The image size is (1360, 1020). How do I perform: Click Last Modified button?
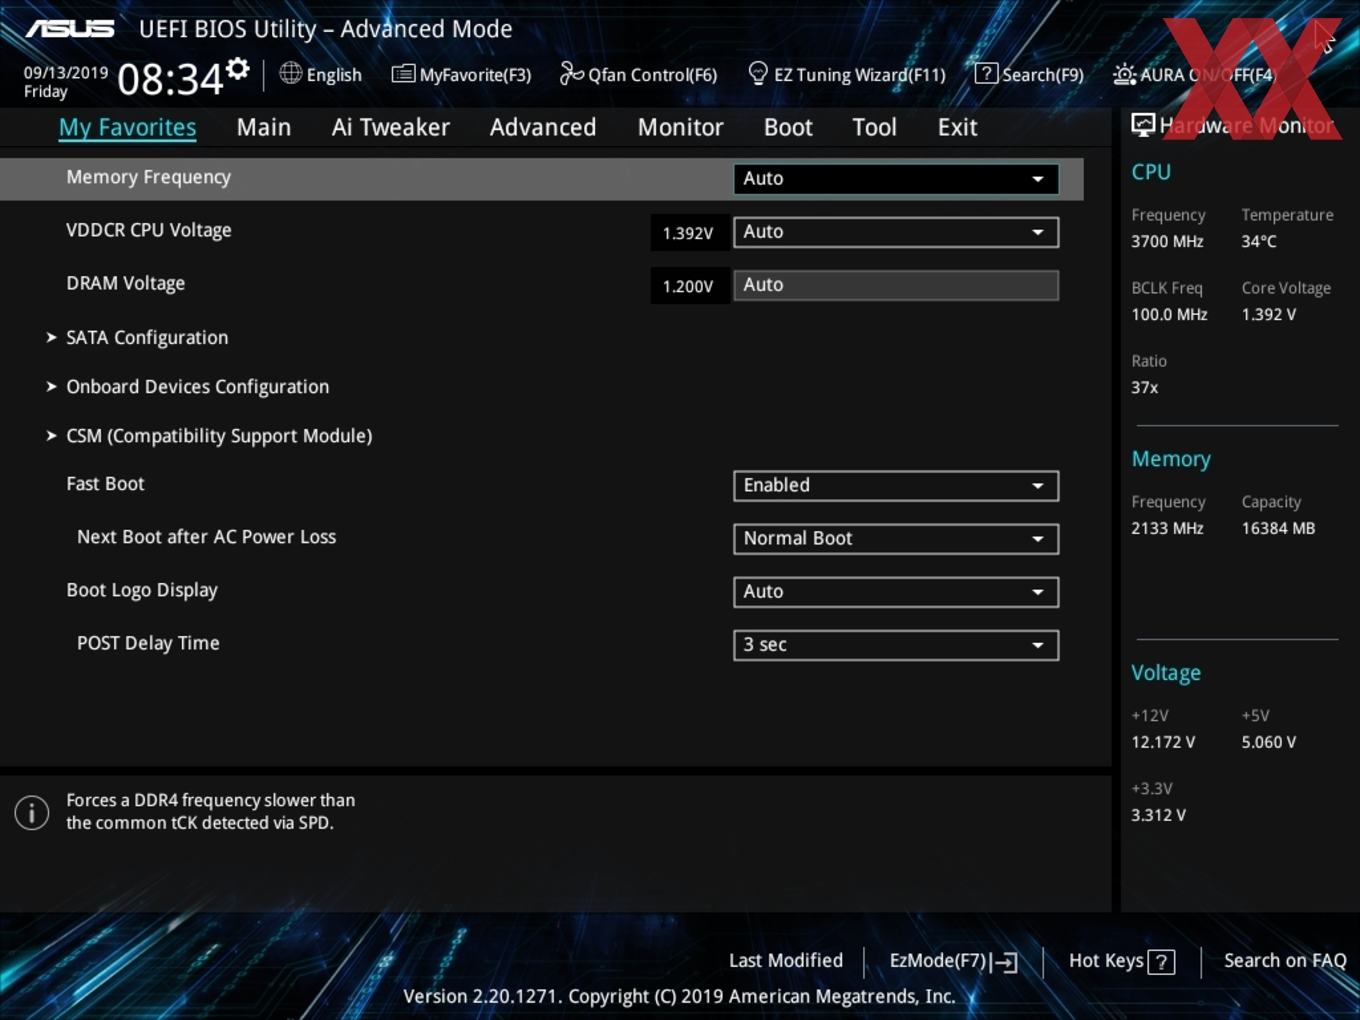pos(786,961)
